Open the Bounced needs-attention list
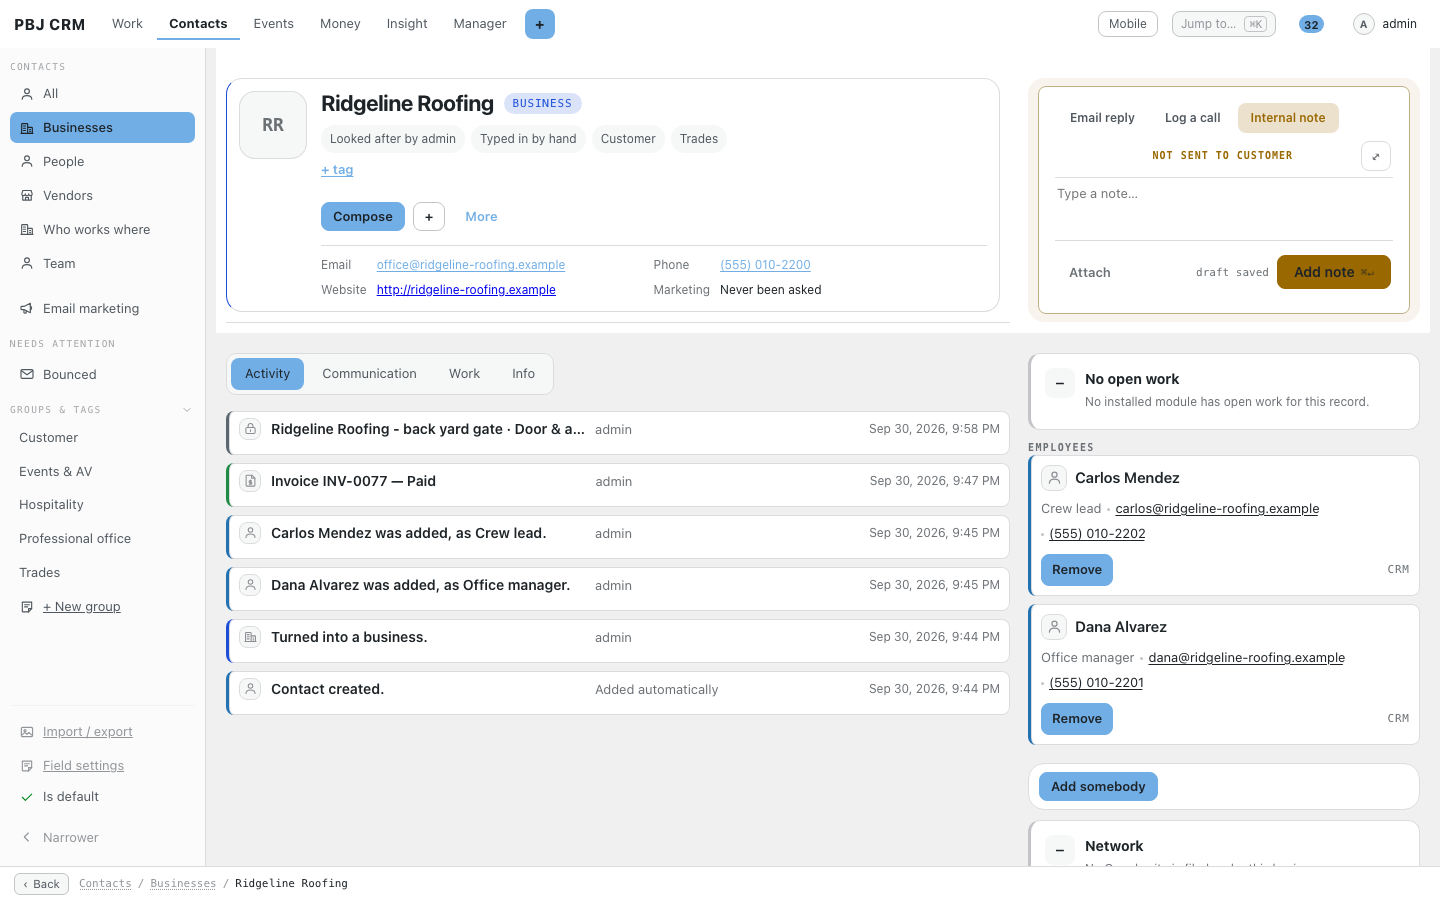Screen dimensions: 1440x900 coord(102,375)
